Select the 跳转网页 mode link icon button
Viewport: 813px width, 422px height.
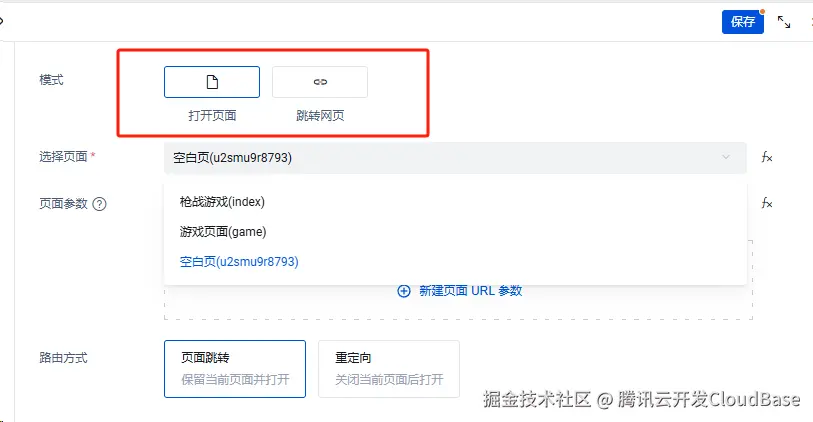(320, 82)
